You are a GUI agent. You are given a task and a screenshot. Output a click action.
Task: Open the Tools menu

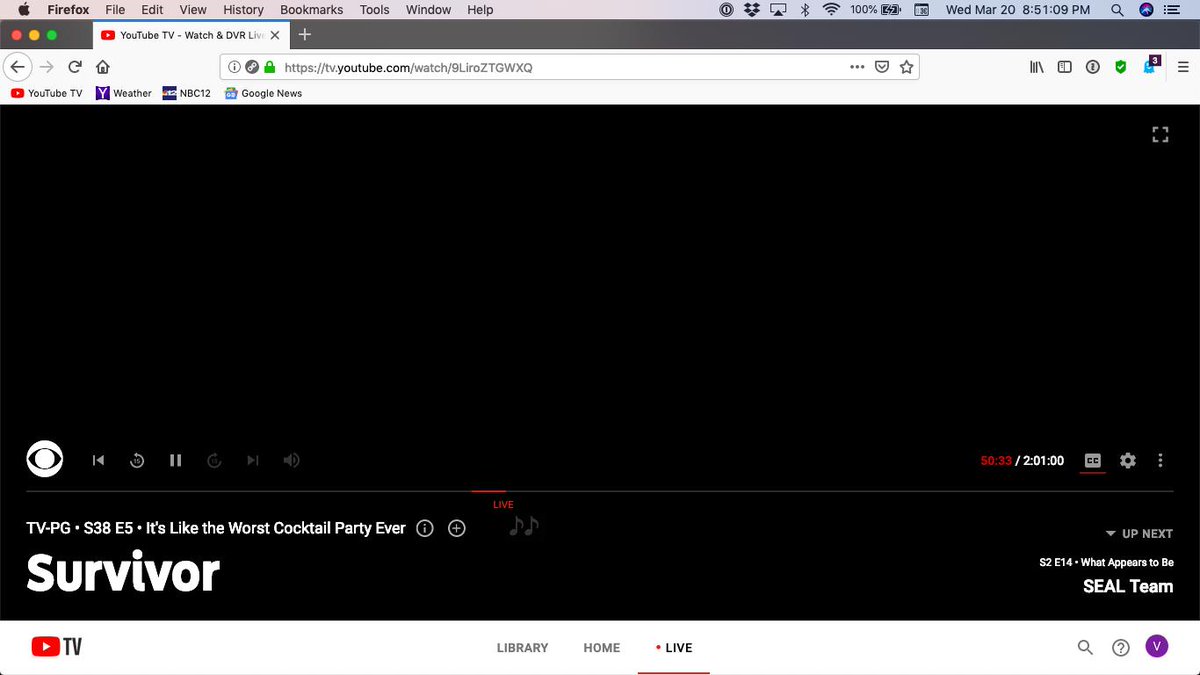(375, 9)
